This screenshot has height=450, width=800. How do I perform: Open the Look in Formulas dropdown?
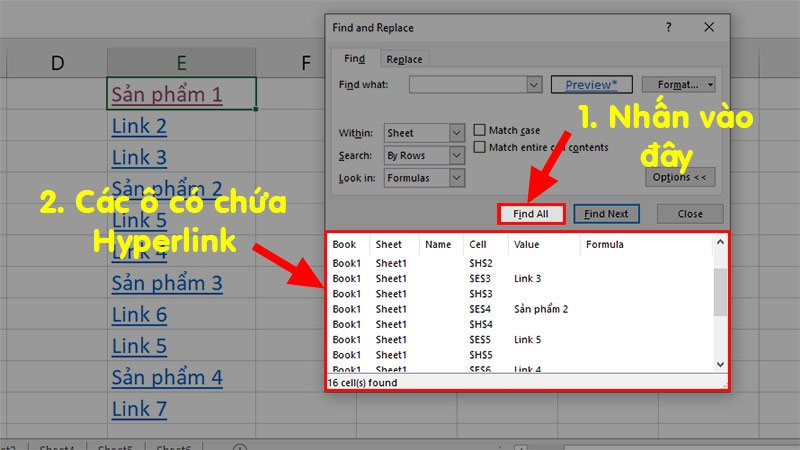(x=456, y=177)
